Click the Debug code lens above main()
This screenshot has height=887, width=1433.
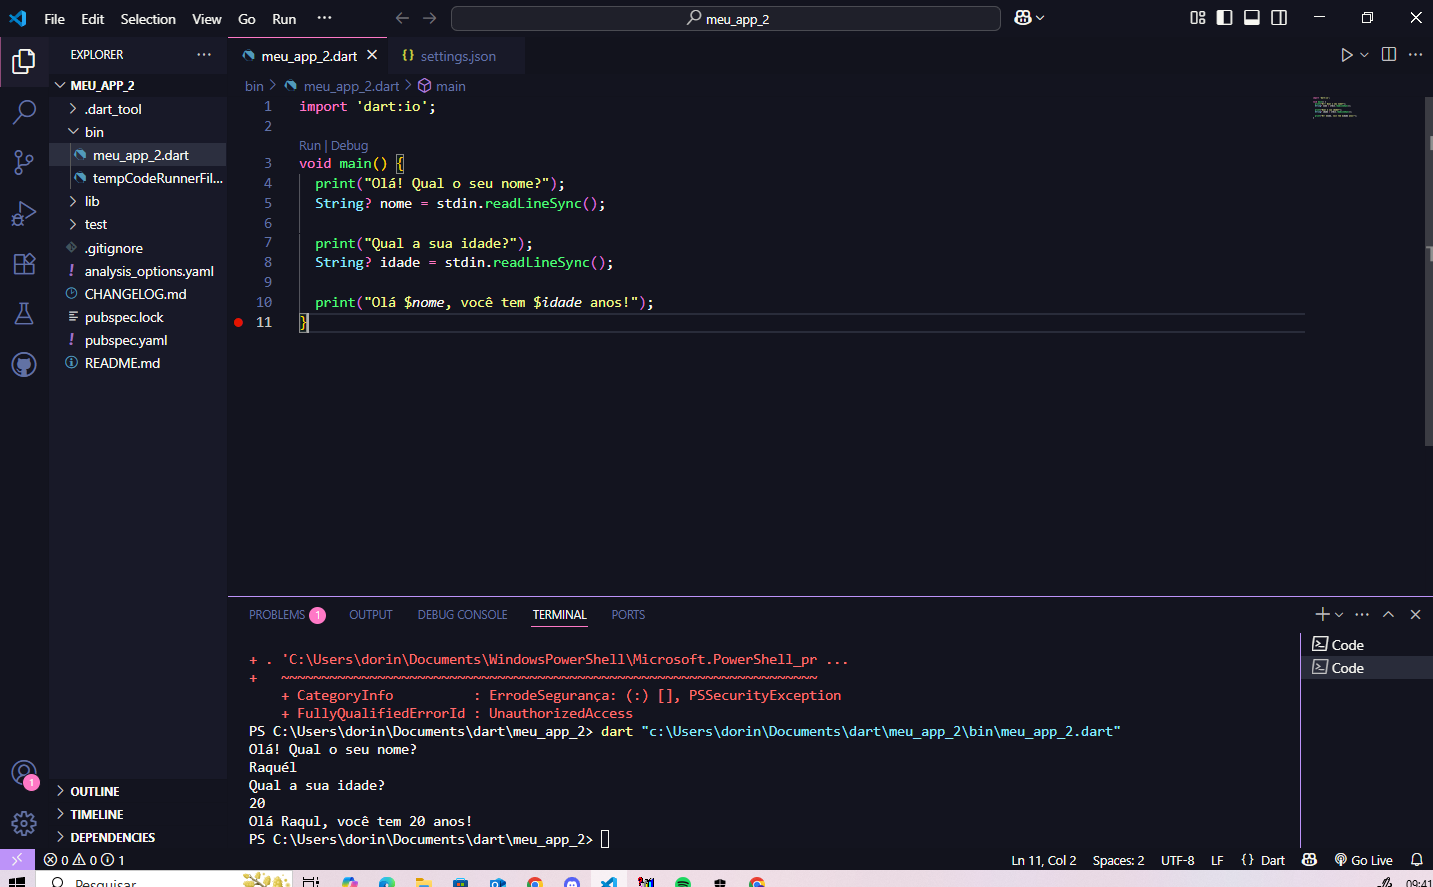pyautogui.click(x=350, y=146)
